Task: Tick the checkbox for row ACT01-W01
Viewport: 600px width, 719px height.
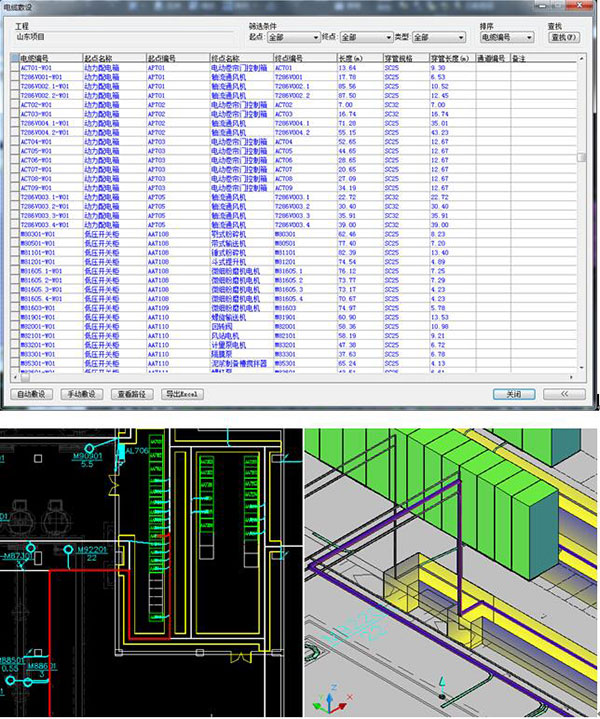Action: (x=13, y=69)
